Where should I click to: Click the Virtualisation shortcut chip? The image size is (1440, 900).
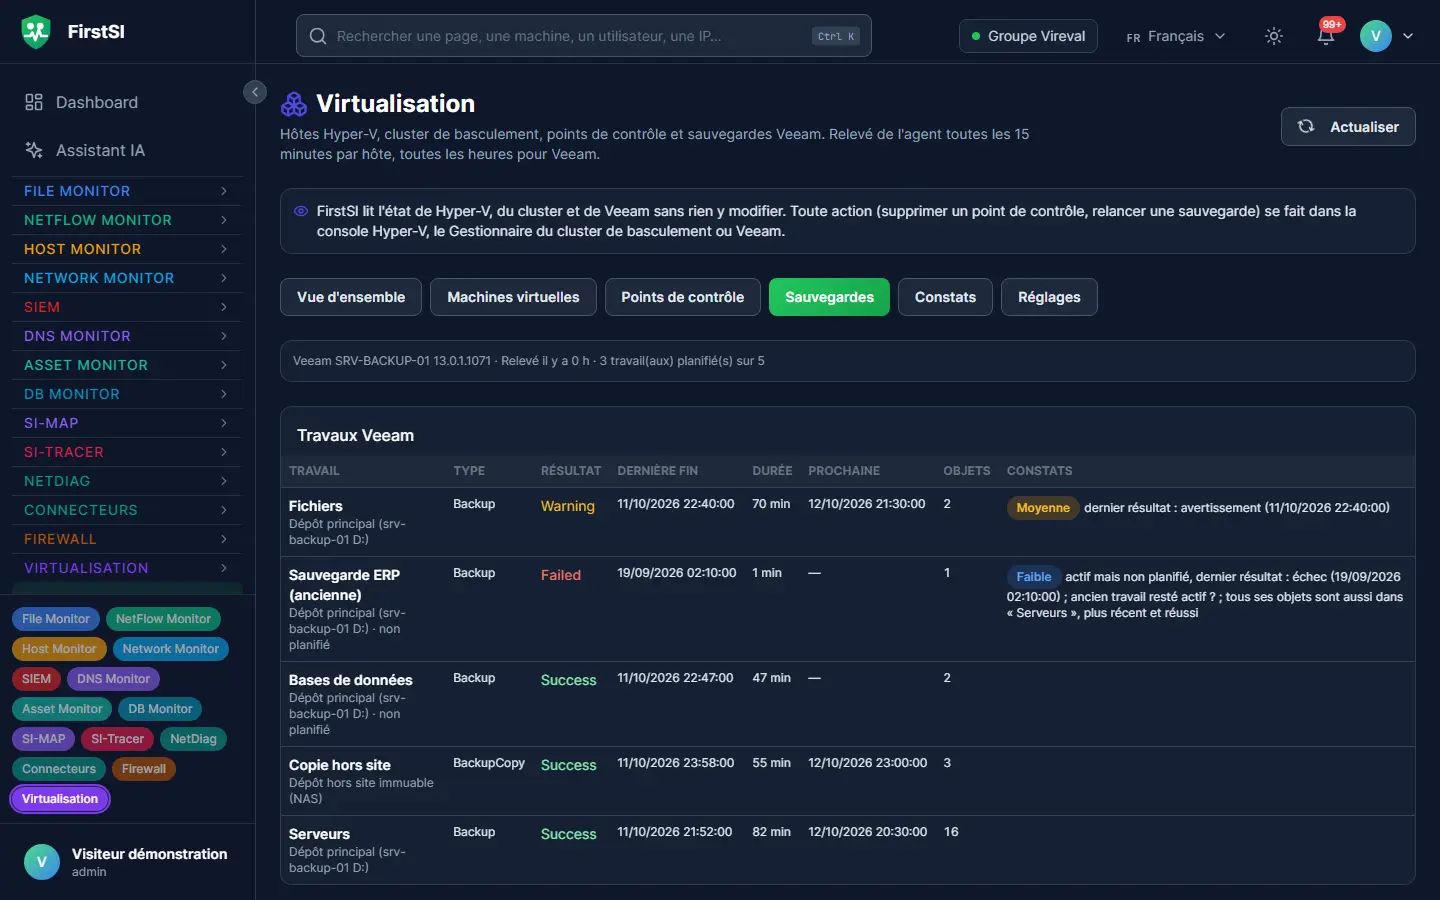click(x=60, y=799)
